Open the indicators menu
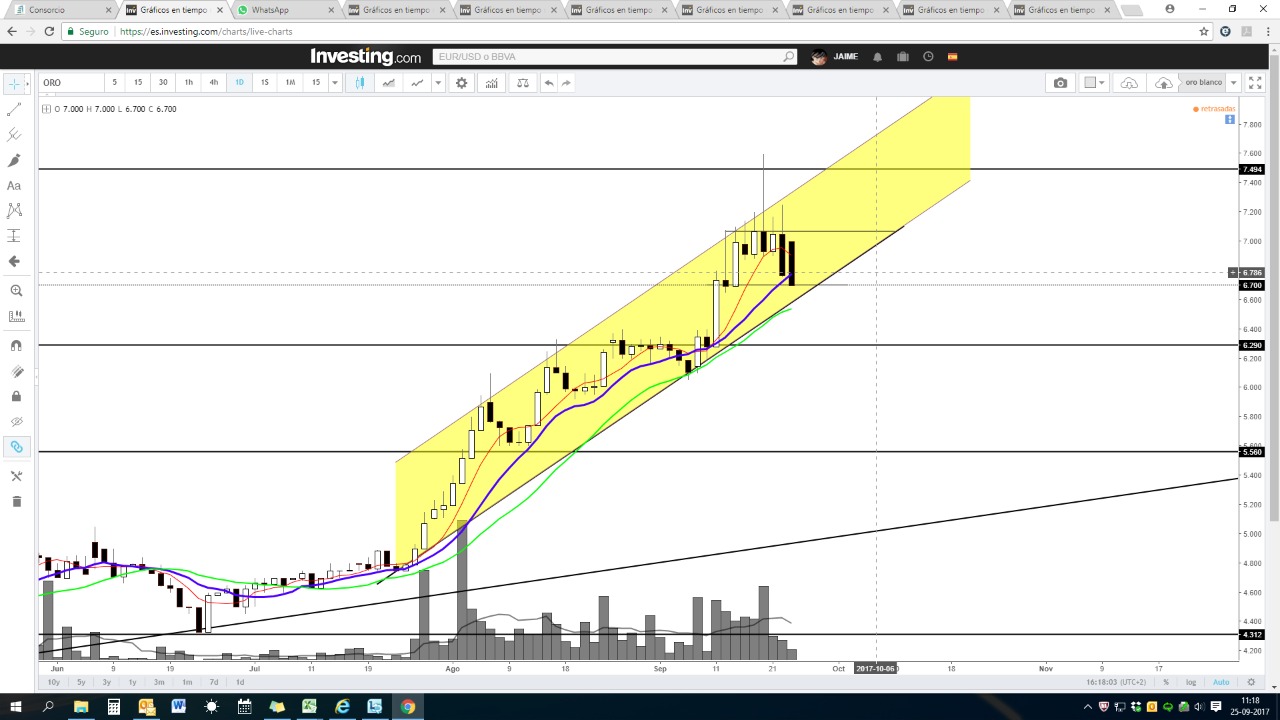1280x720 pixels. 491,83
